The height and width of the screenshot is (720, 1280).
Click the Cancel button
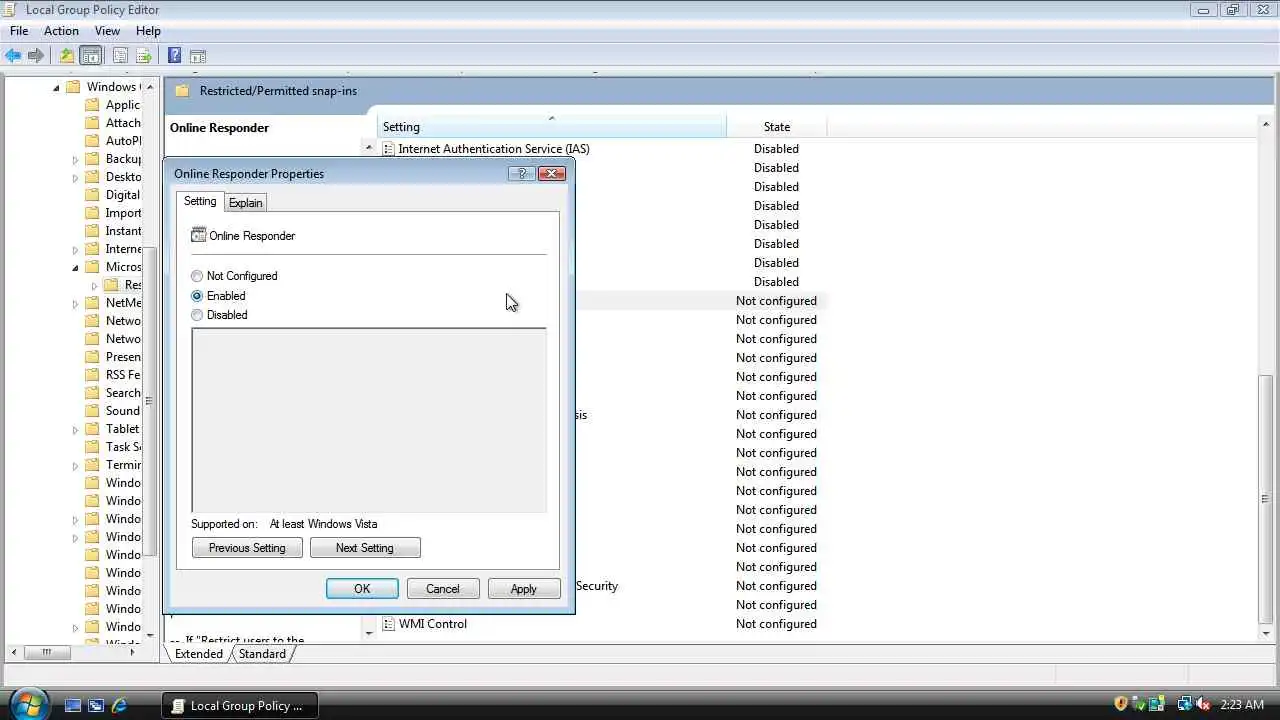443,589
